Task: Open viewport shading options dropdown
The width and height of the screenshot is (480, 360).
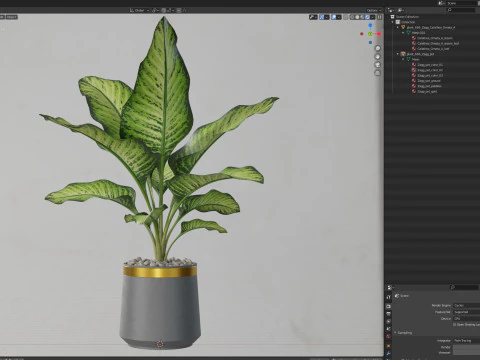Action: click(372, 17)
